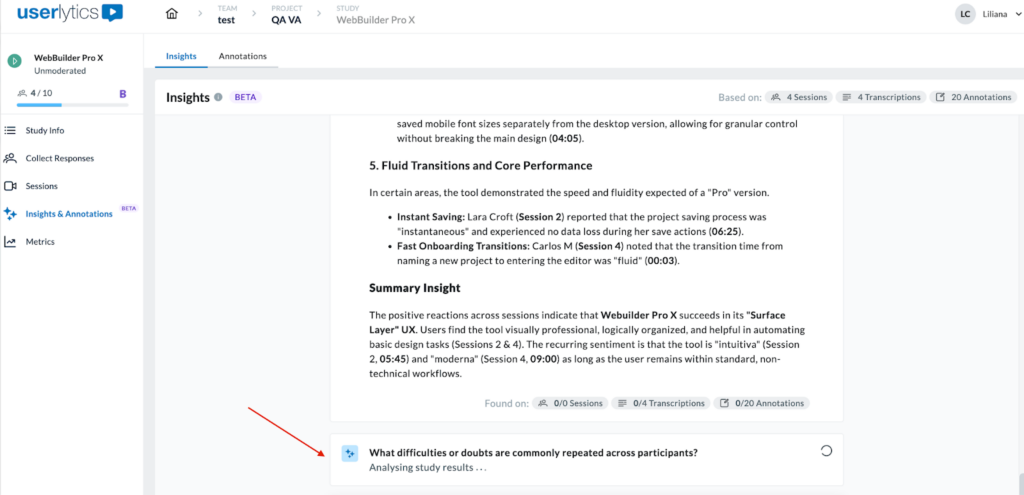Click the home icon in breadcrumb
Screen dimensions: 1024x495
pos(172,14)
